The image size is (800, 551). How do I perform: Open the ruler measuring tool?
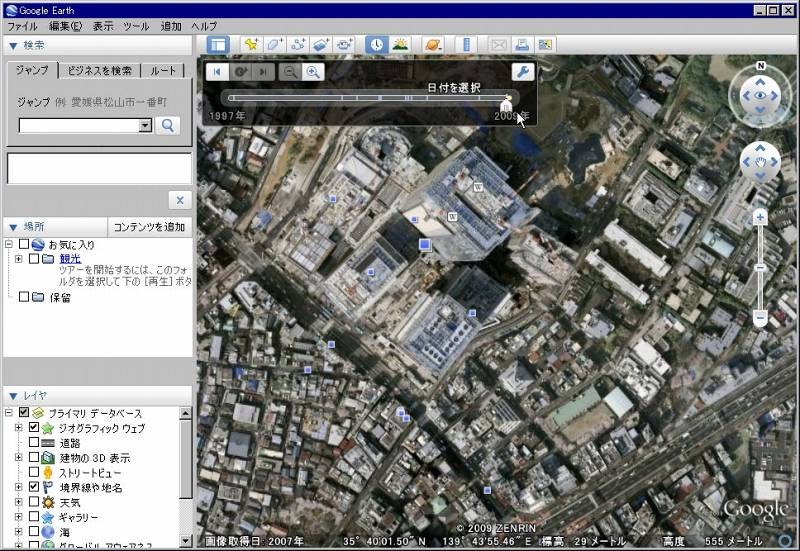click(466, 45)
